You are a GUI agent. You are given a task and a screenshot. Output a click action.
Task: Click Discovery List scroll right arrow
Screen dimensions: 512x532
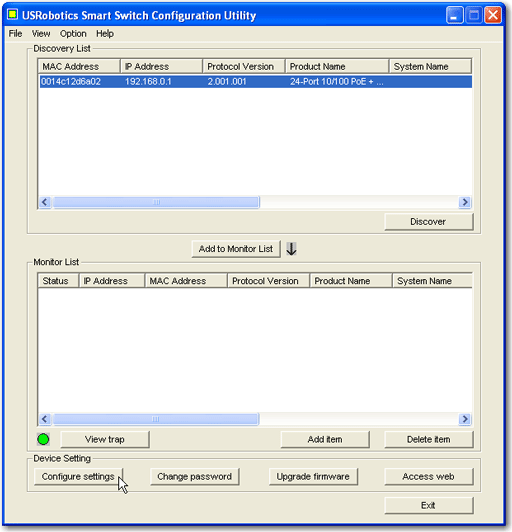point(465,202)
